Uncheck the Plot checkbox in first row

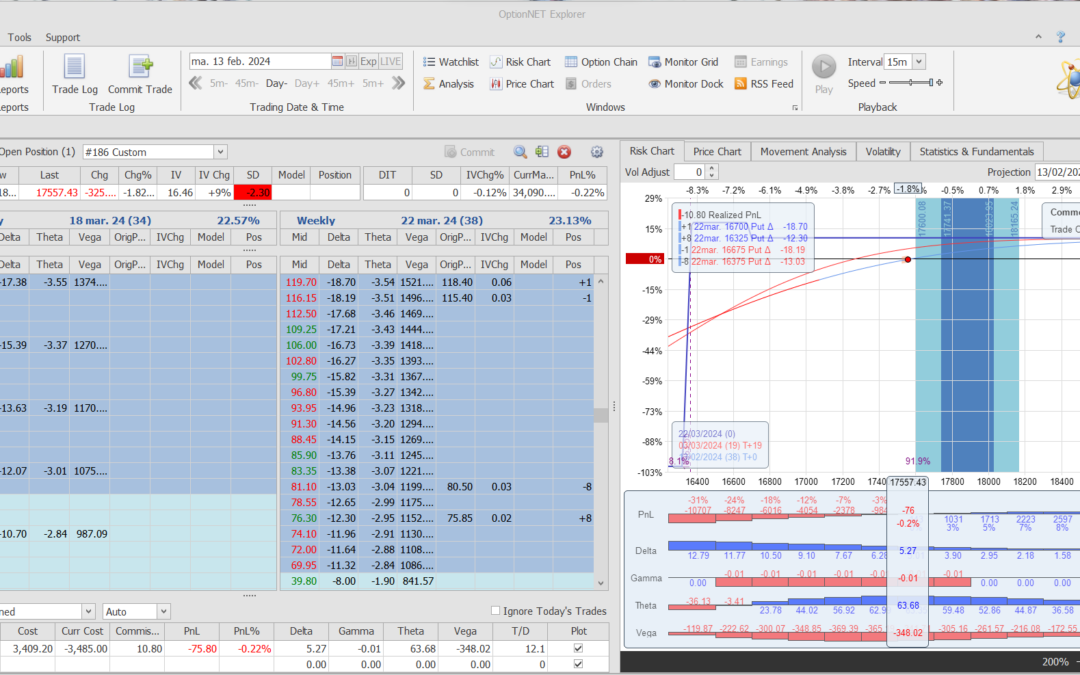(x=576, y=649)
